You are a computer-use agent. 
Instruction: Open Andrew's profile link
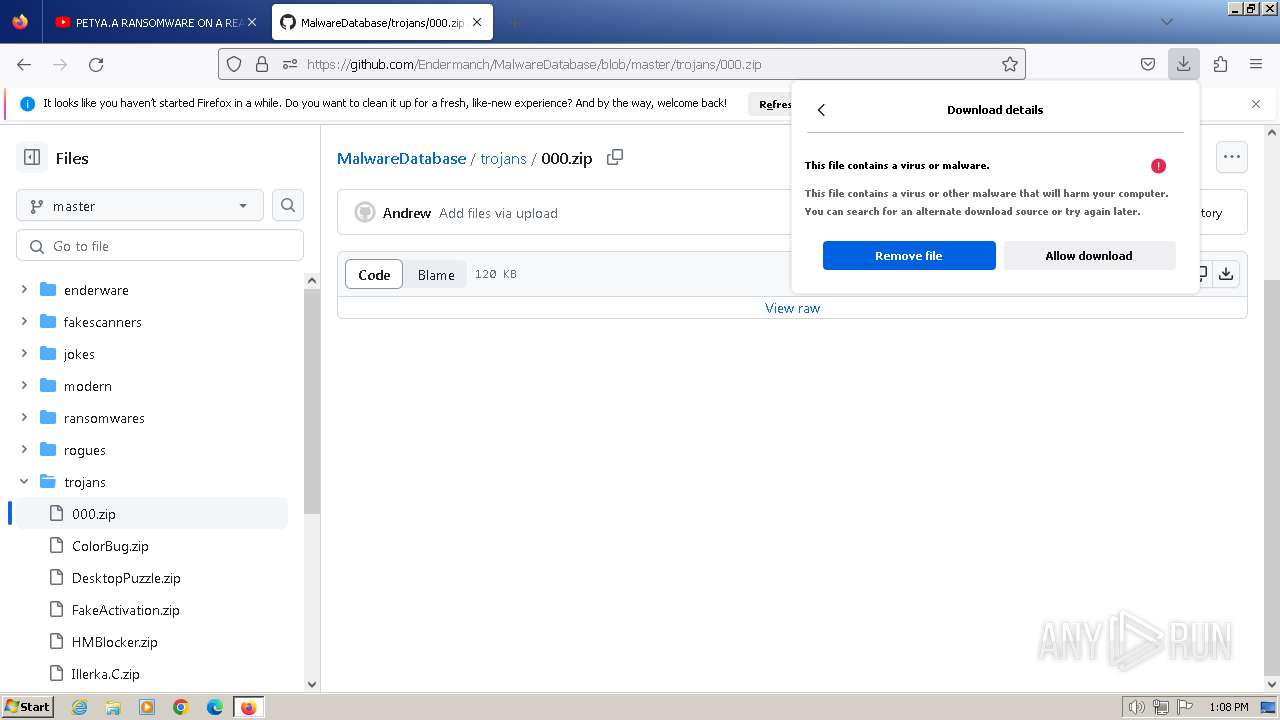click(x=407, y=213)
